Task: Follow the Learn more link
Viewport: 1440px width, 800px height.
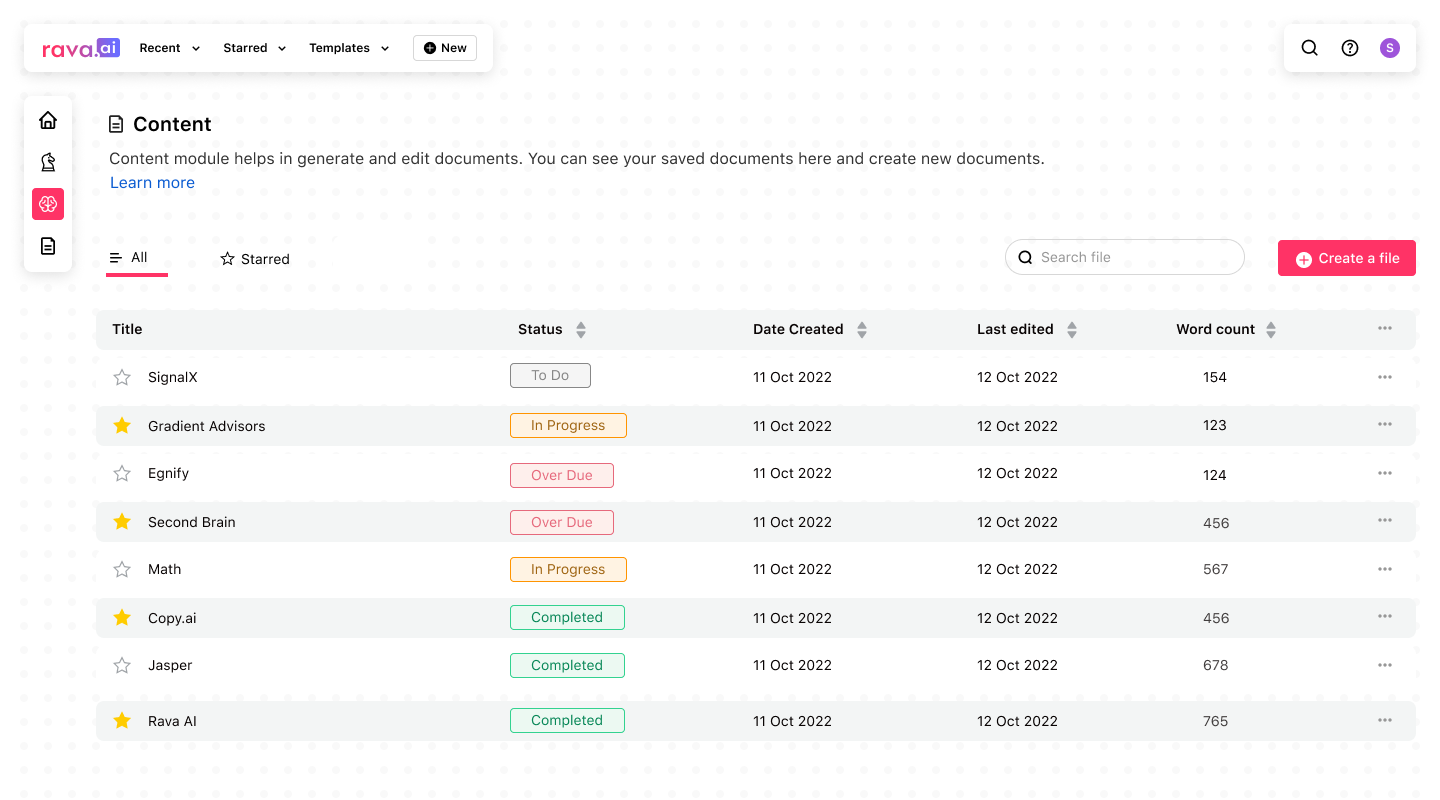Action: (x=152, y=183)
